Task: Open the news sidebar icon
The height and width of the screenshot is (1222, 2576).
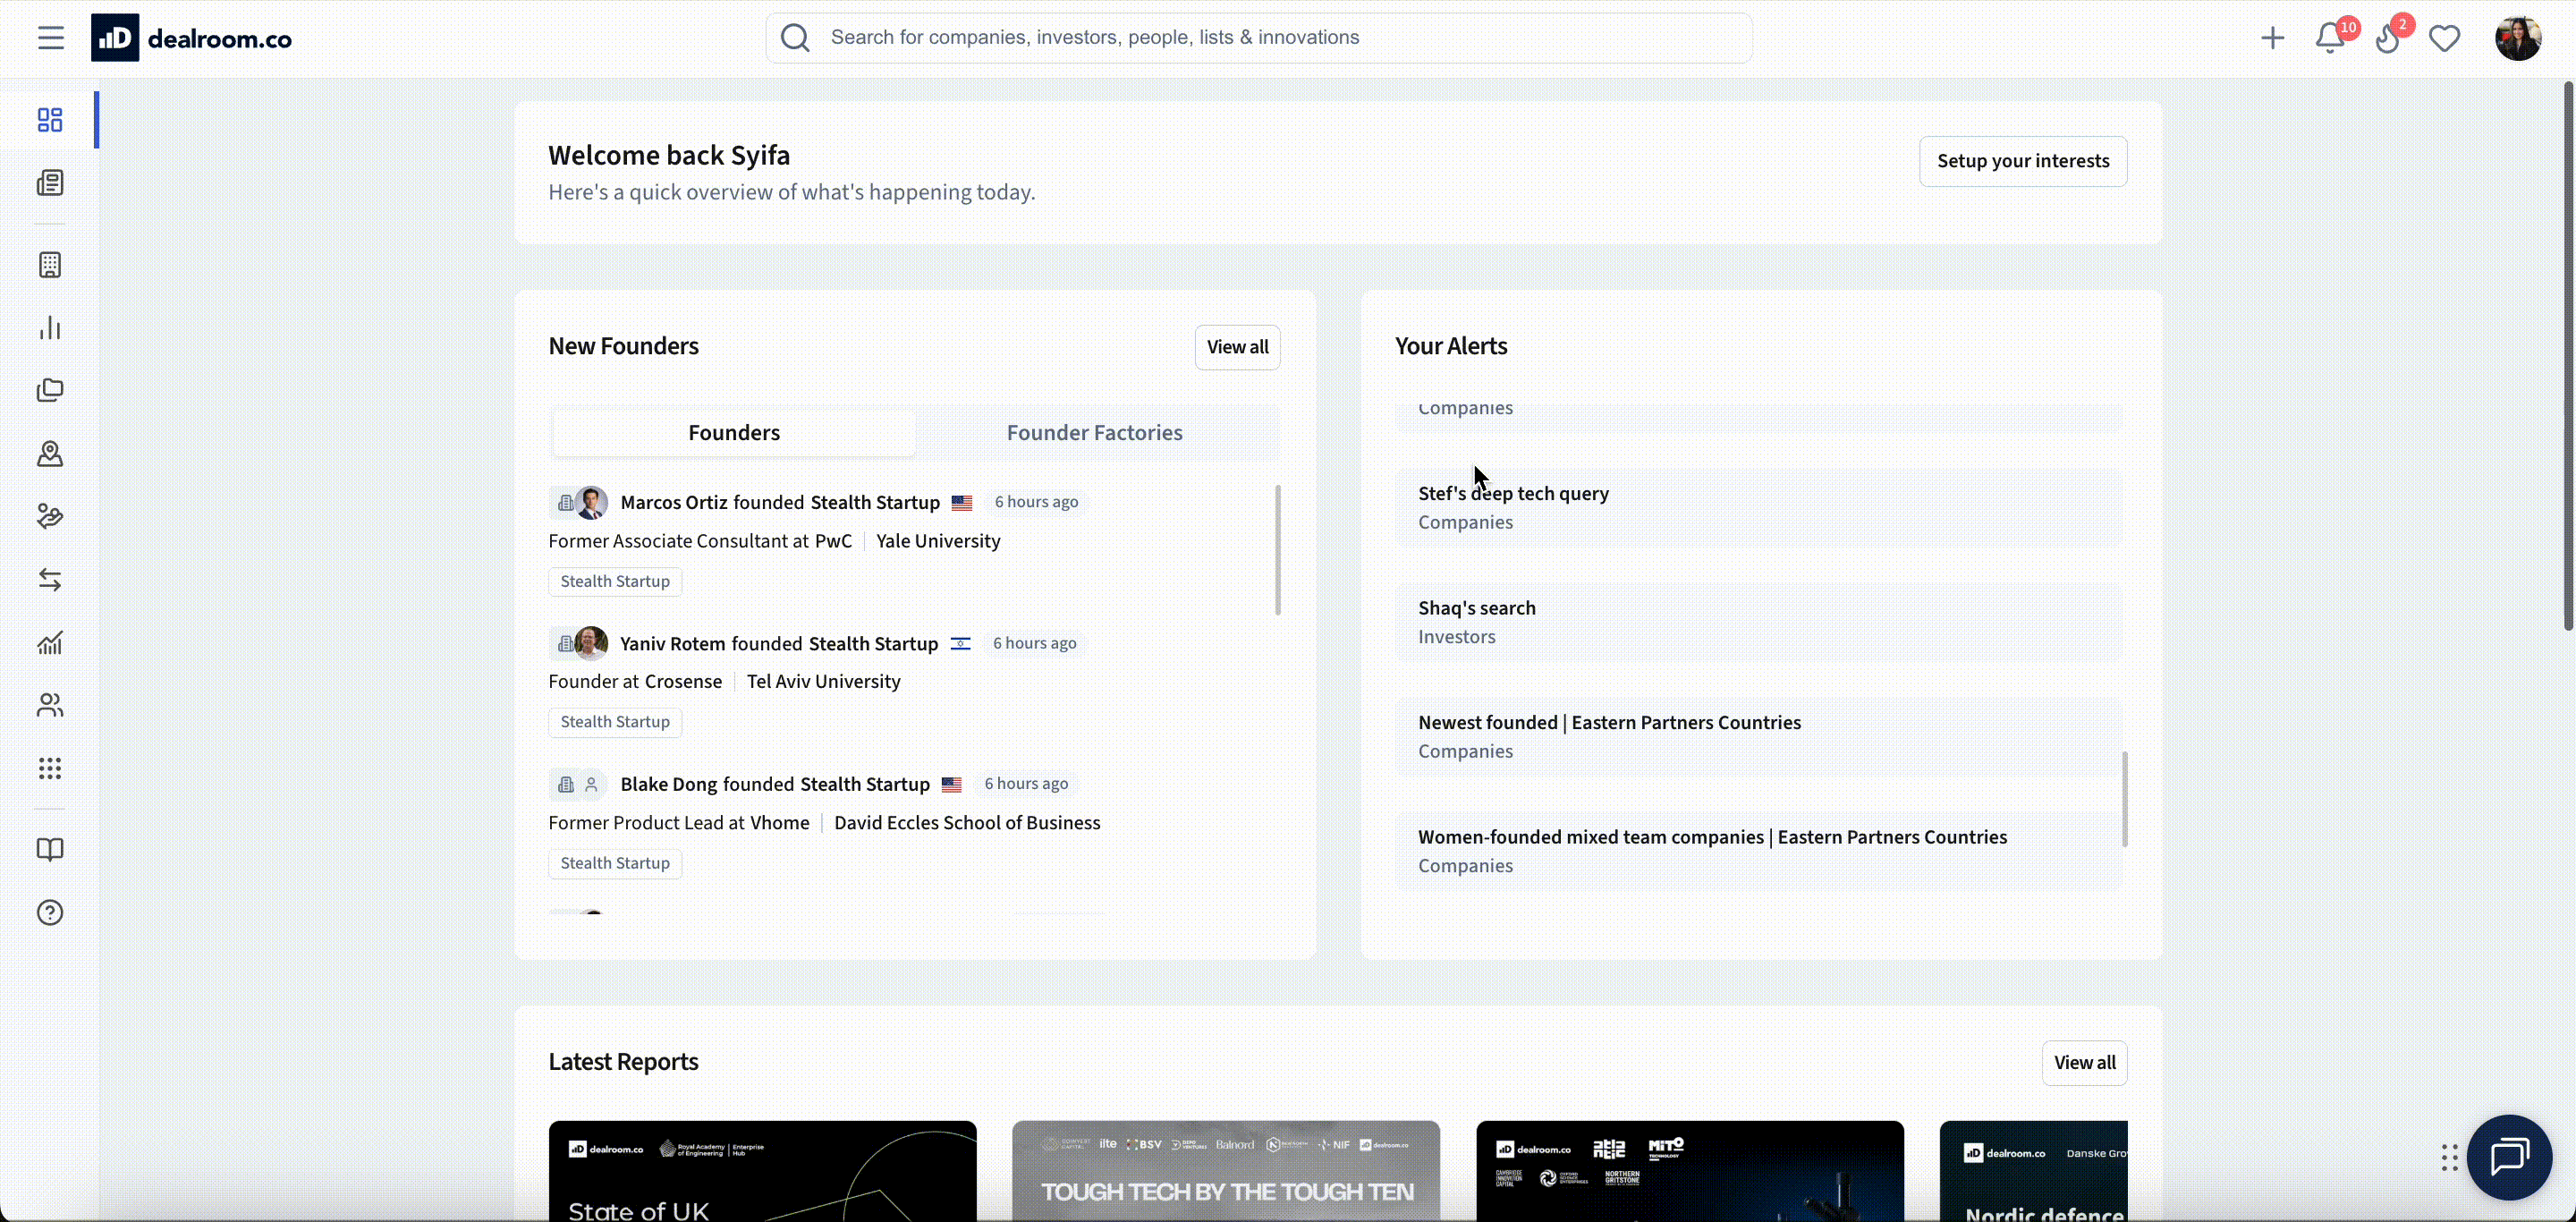Action: (x=50, y=183)
